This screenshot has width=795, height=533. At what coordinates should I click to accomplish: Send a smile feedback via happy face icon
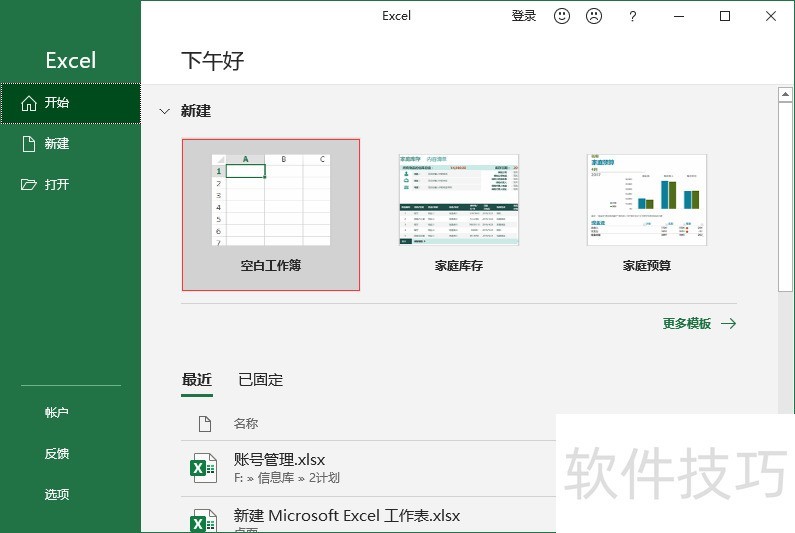[x=562, y=16]
